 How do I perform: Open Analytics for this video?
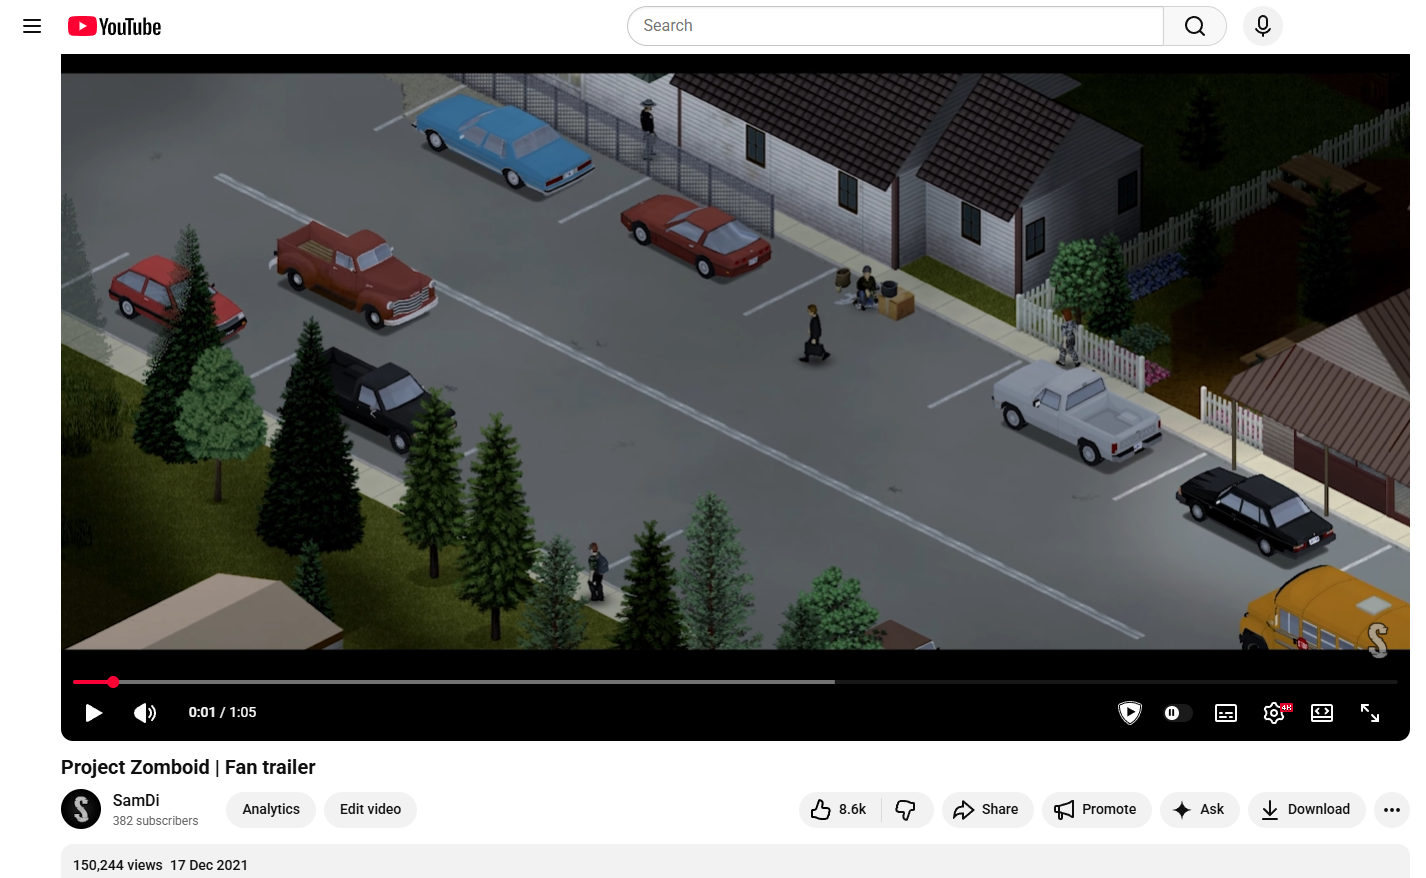pos(270,809)
